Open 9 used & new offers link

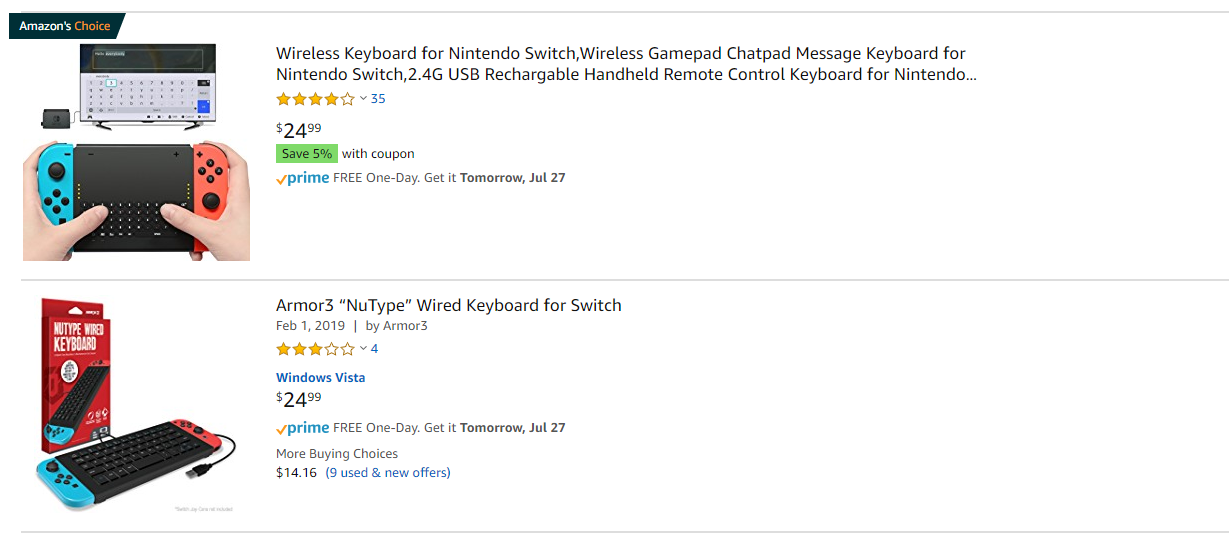click(x=388, y=473)
